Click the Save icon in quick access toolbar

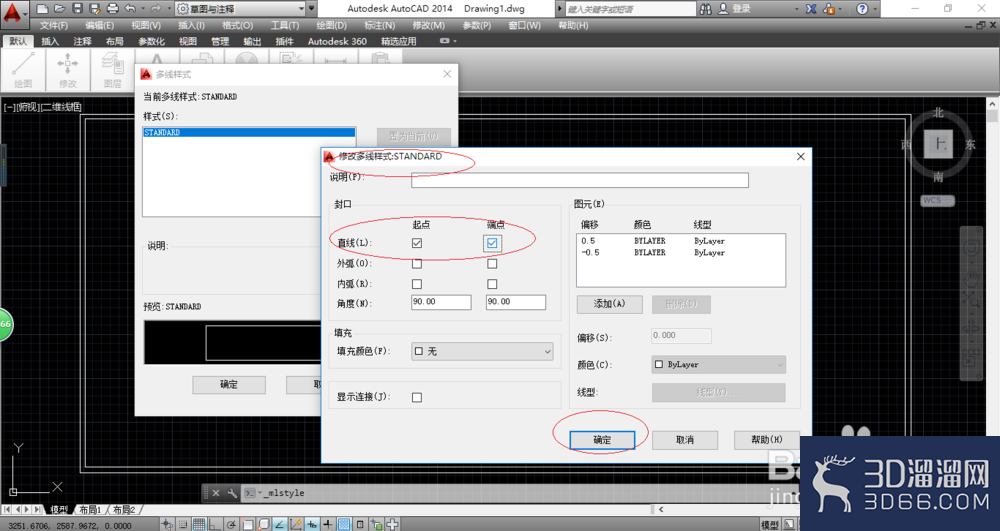[77, 9]
